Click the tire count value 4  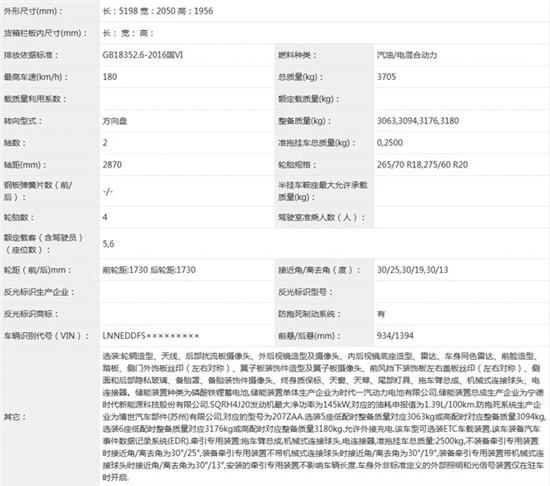[105, 217]
